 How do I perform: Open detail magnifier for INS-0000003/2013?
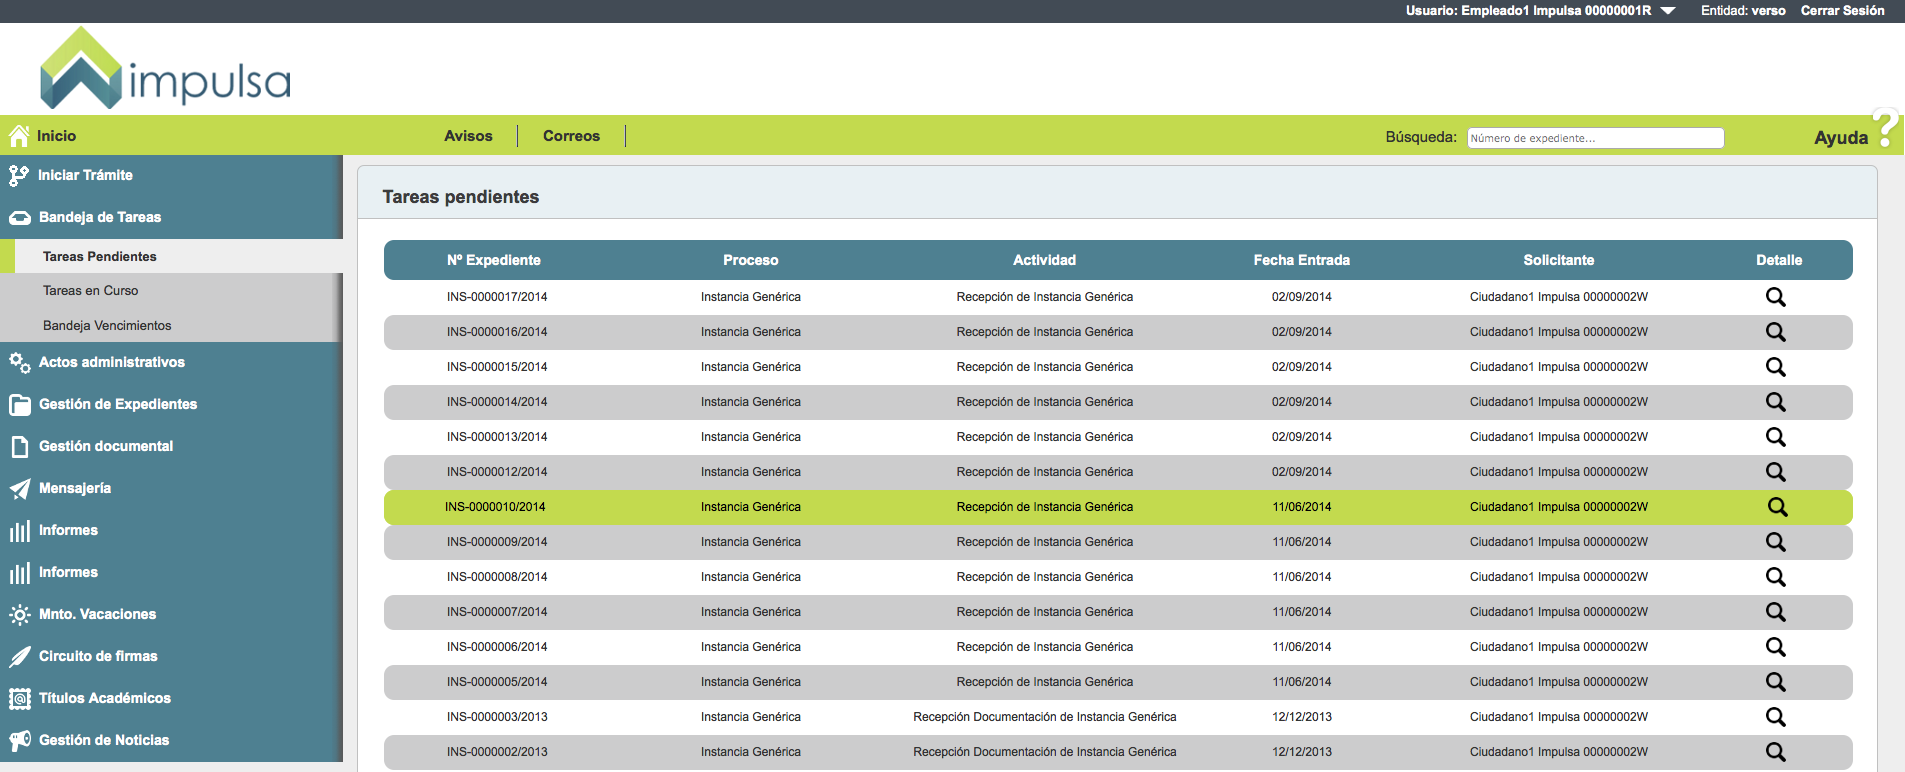click(x=1775, y=717)
